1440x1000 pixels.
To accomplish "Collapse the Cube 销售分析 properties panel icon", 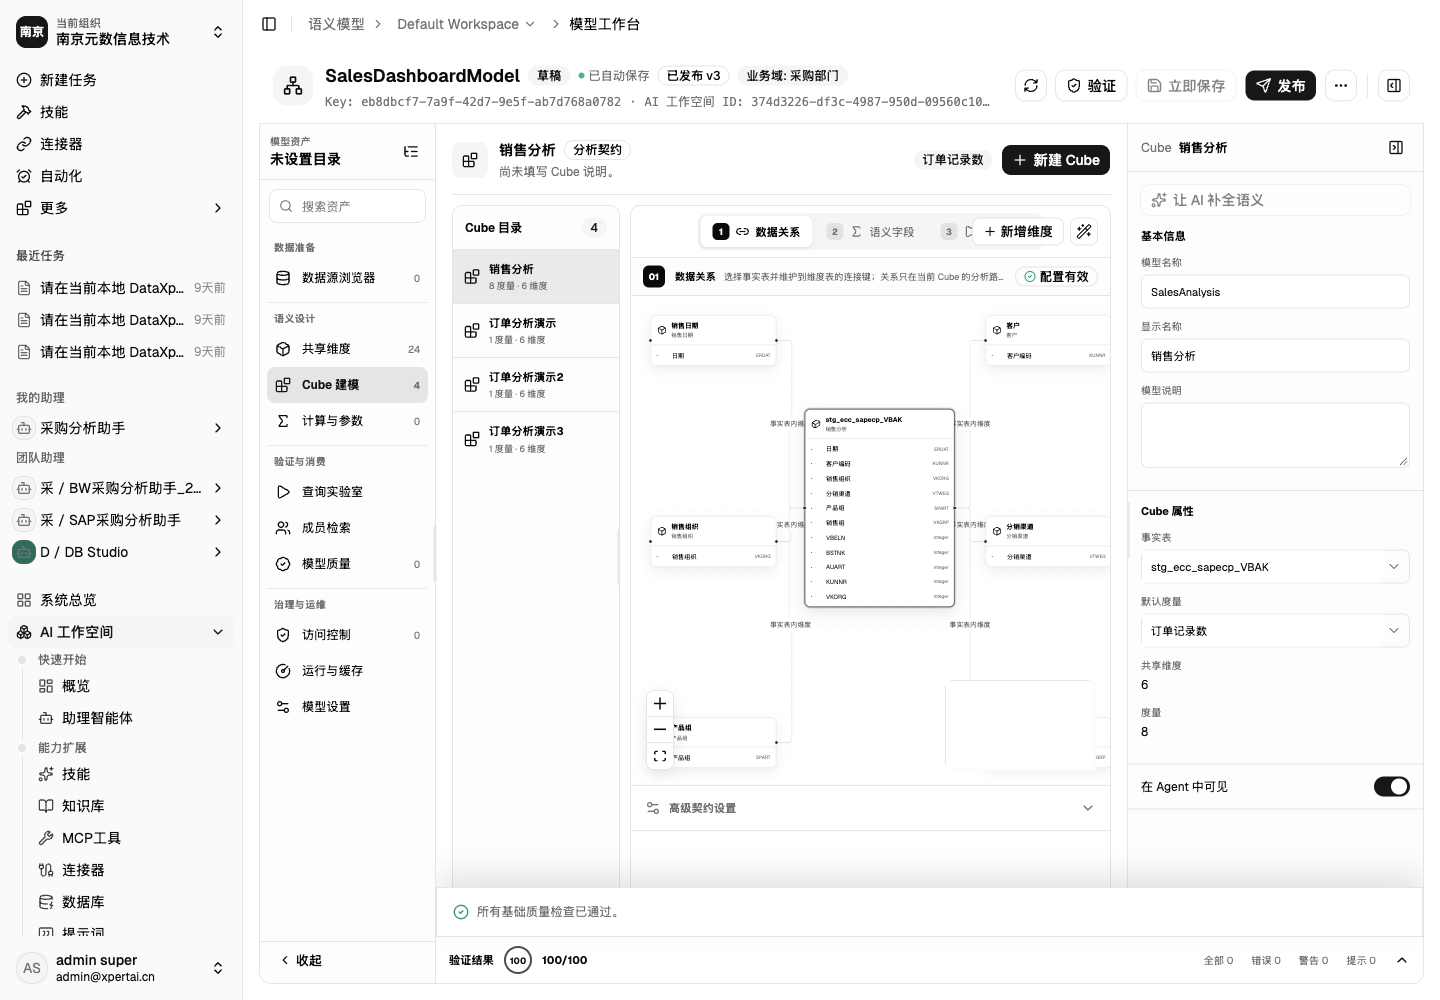I will (1396, 148).
